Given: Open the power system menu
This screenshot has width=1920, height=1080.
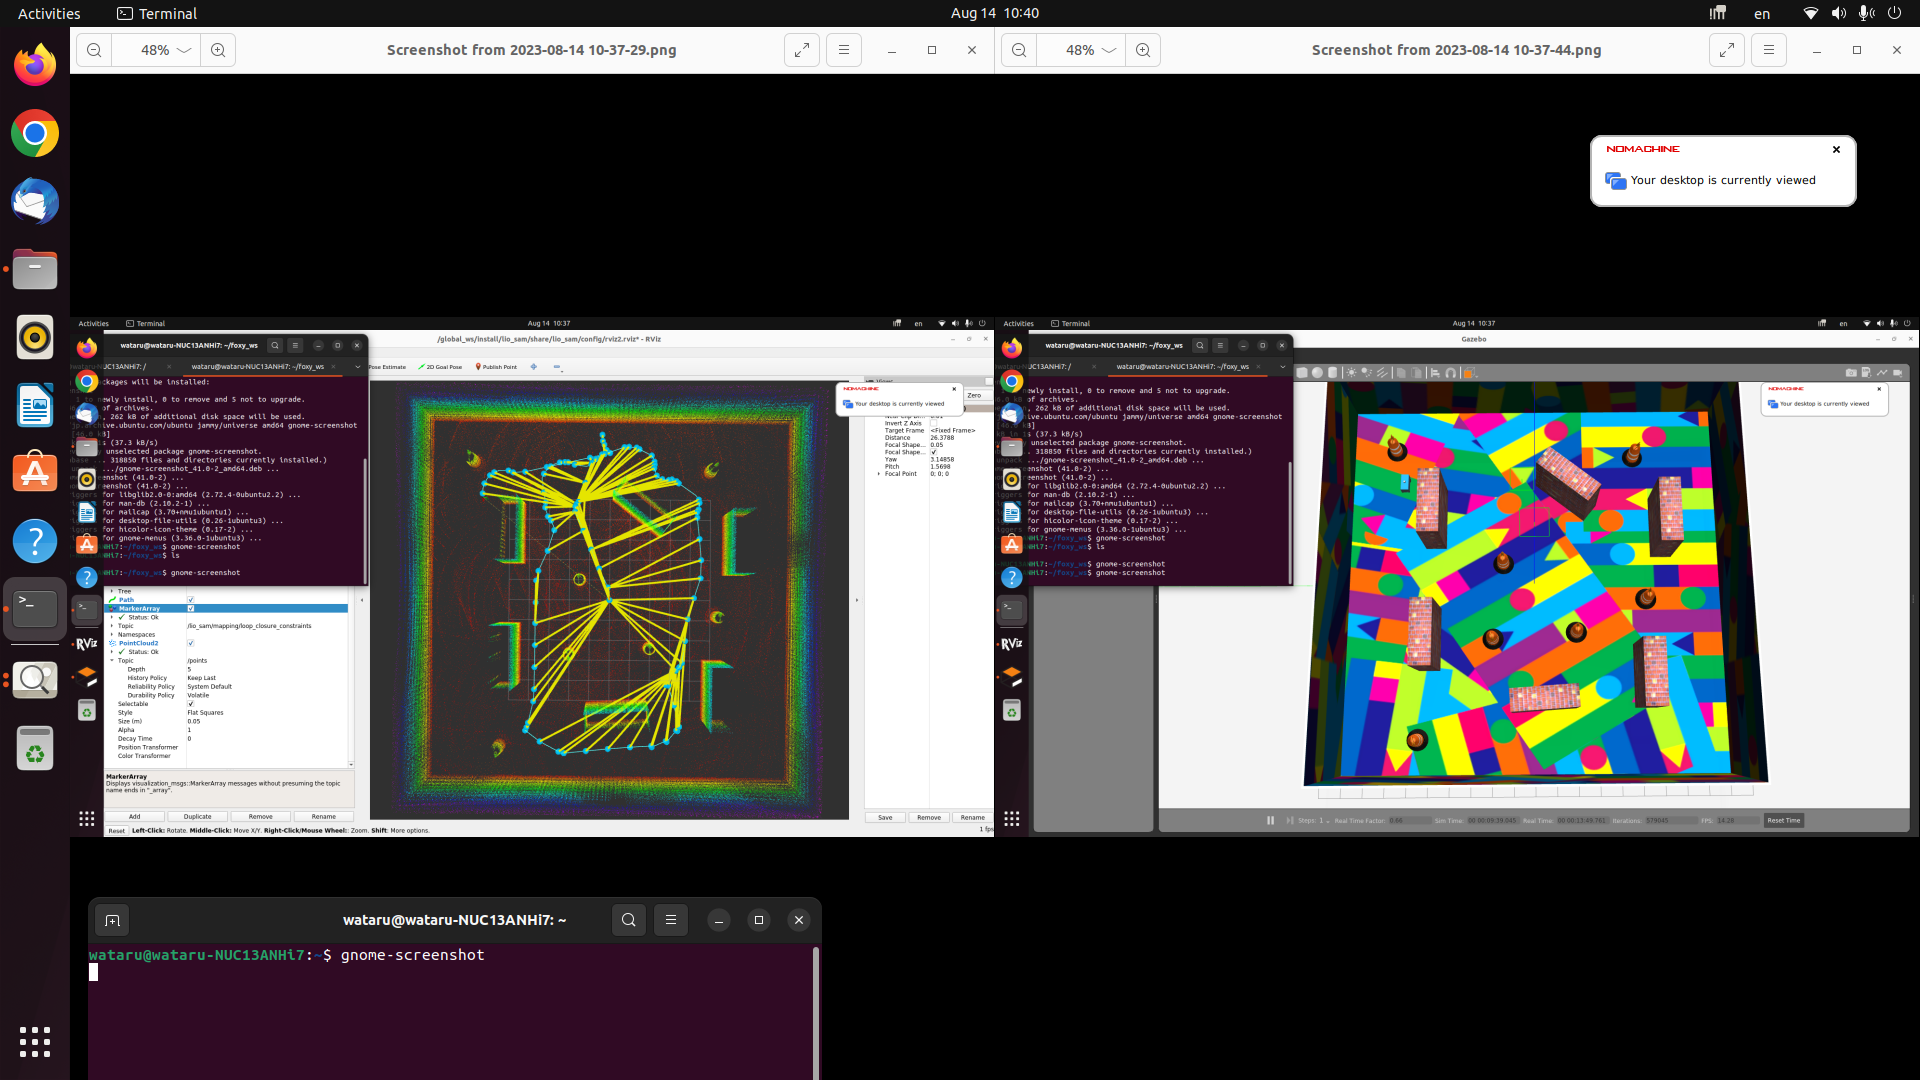Looking at the screenshot, I should [x=1894, y=13].
